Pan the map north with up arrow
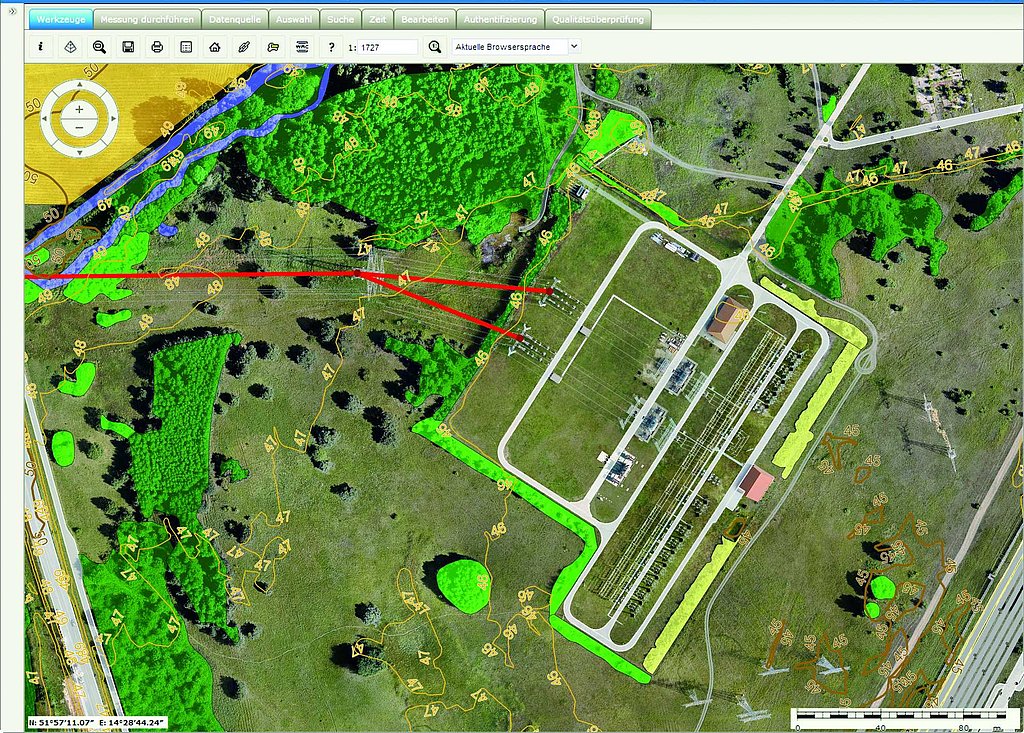The image size is (1024, 733). click(x=79, y=84)
